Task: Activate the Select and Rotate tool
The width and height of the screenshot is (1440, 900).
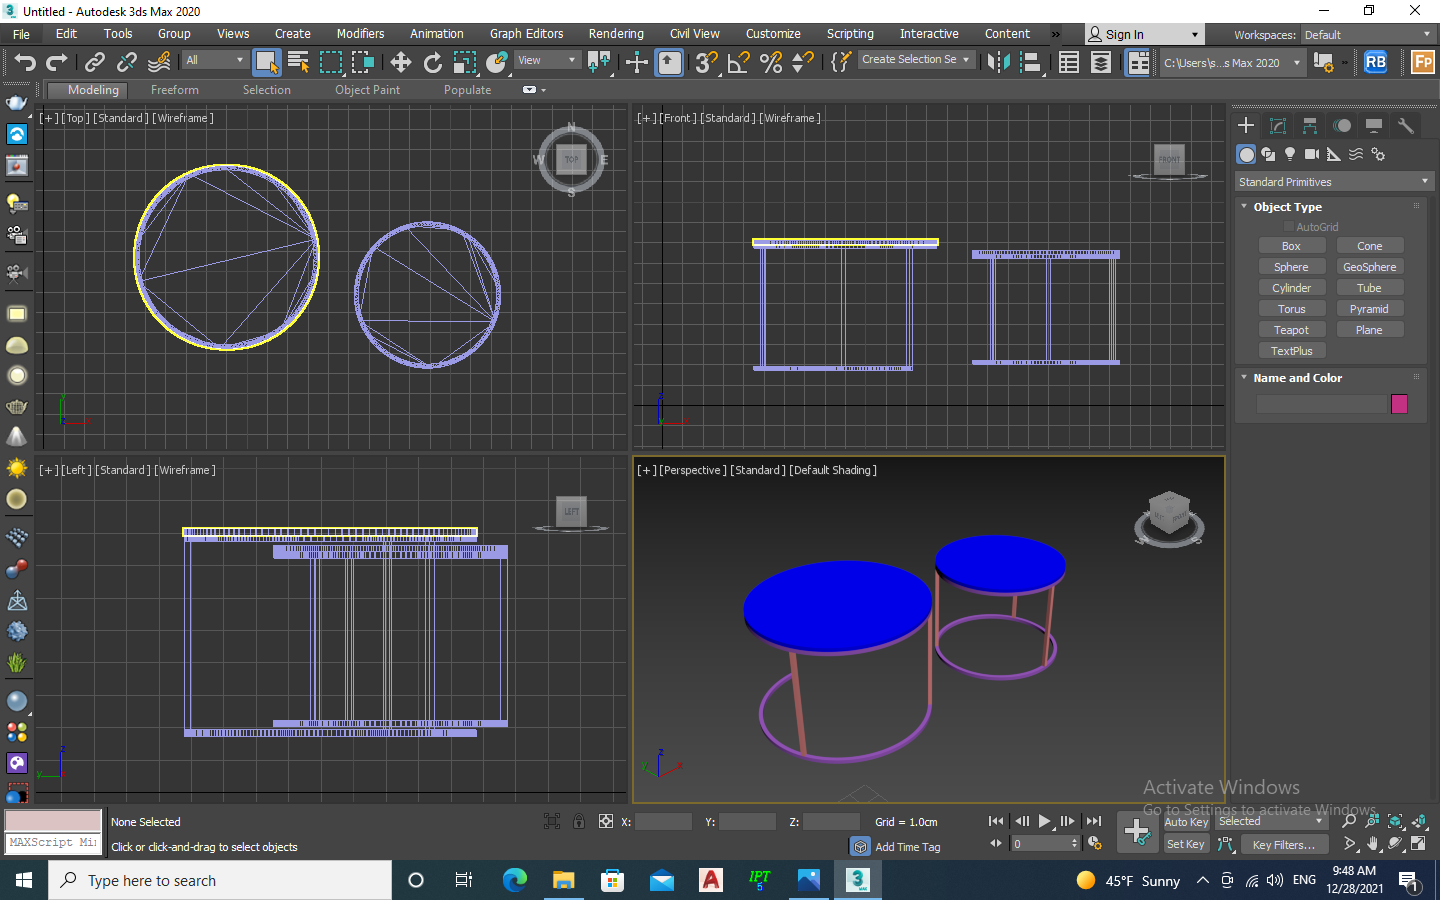Action: 433,63
